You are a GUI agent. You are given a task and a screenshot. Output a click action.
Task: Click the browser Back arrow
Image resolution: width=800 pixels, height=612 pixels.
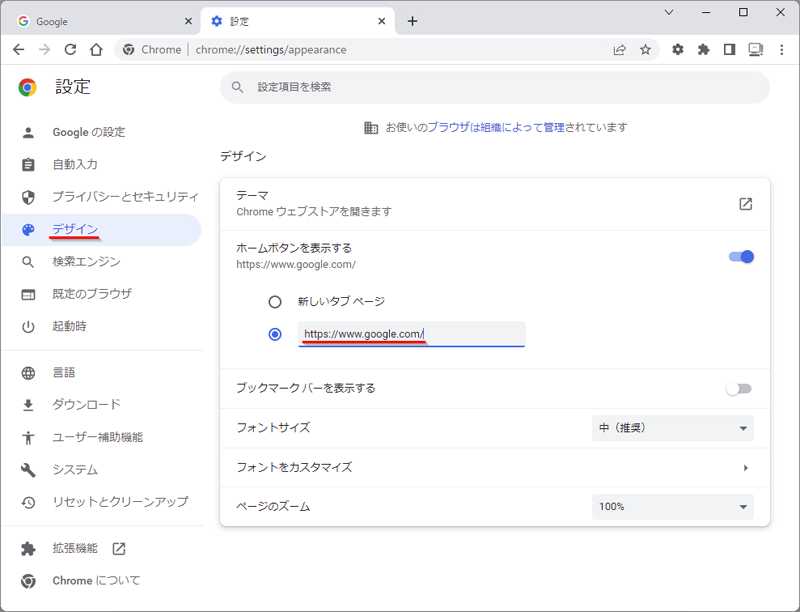pyautogui.click(x=19, y=49)
